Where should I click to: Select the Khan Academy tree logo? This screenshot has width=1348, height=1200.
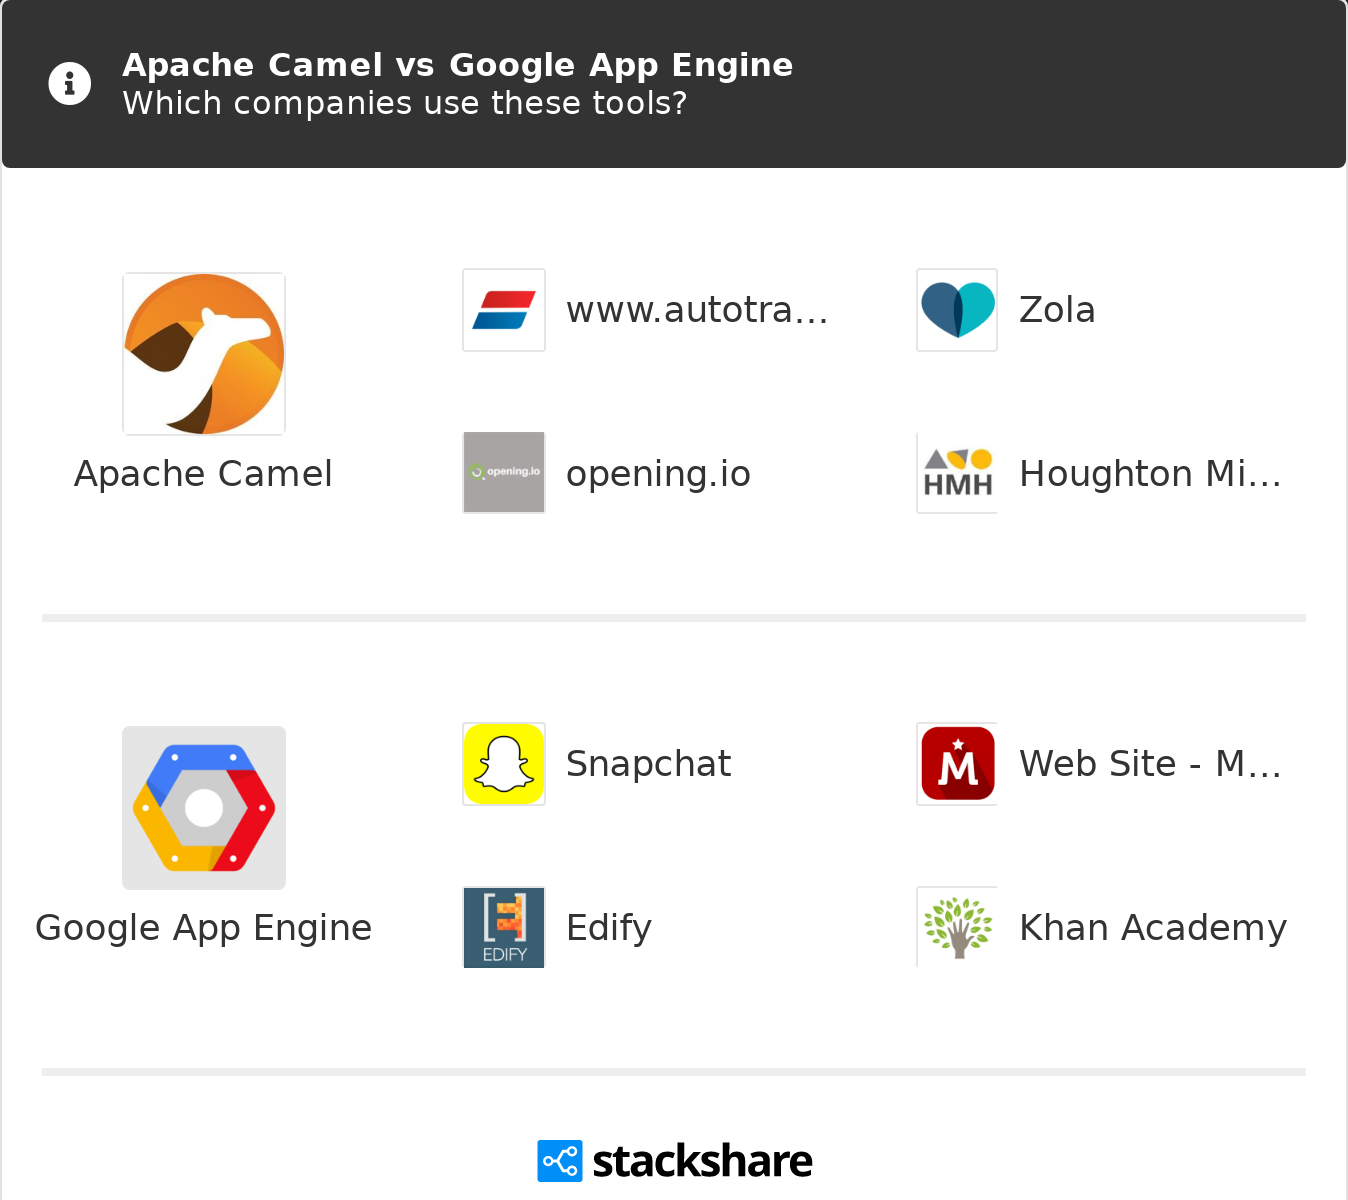coord(957,927)
